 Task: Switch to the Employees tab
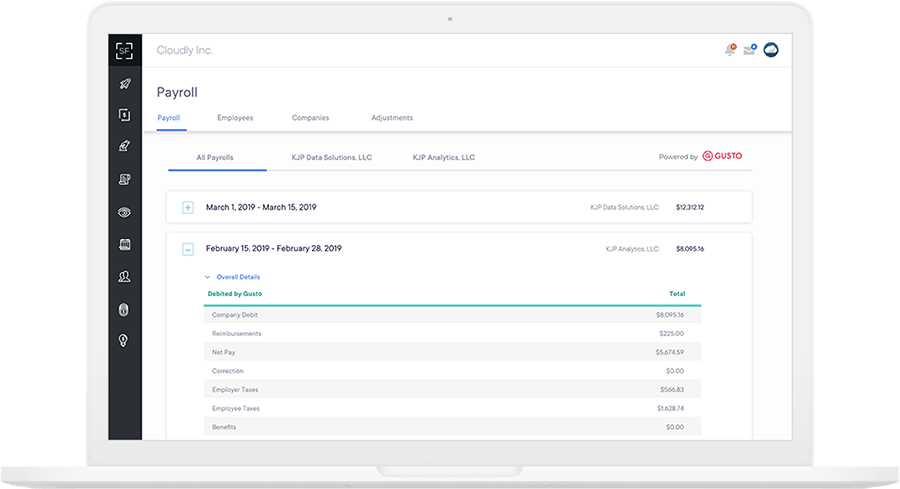pyautogui.click(x=235, y=118)
